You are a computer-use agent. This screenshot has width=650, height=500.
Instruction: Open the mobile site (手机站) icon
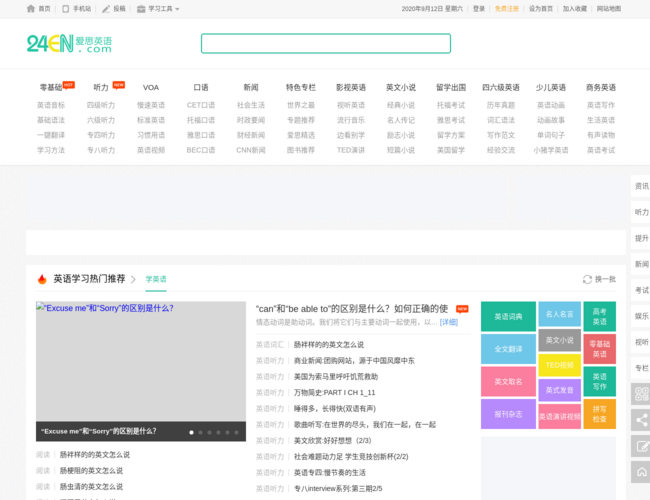pyautogui.click(x=65, y=9)
